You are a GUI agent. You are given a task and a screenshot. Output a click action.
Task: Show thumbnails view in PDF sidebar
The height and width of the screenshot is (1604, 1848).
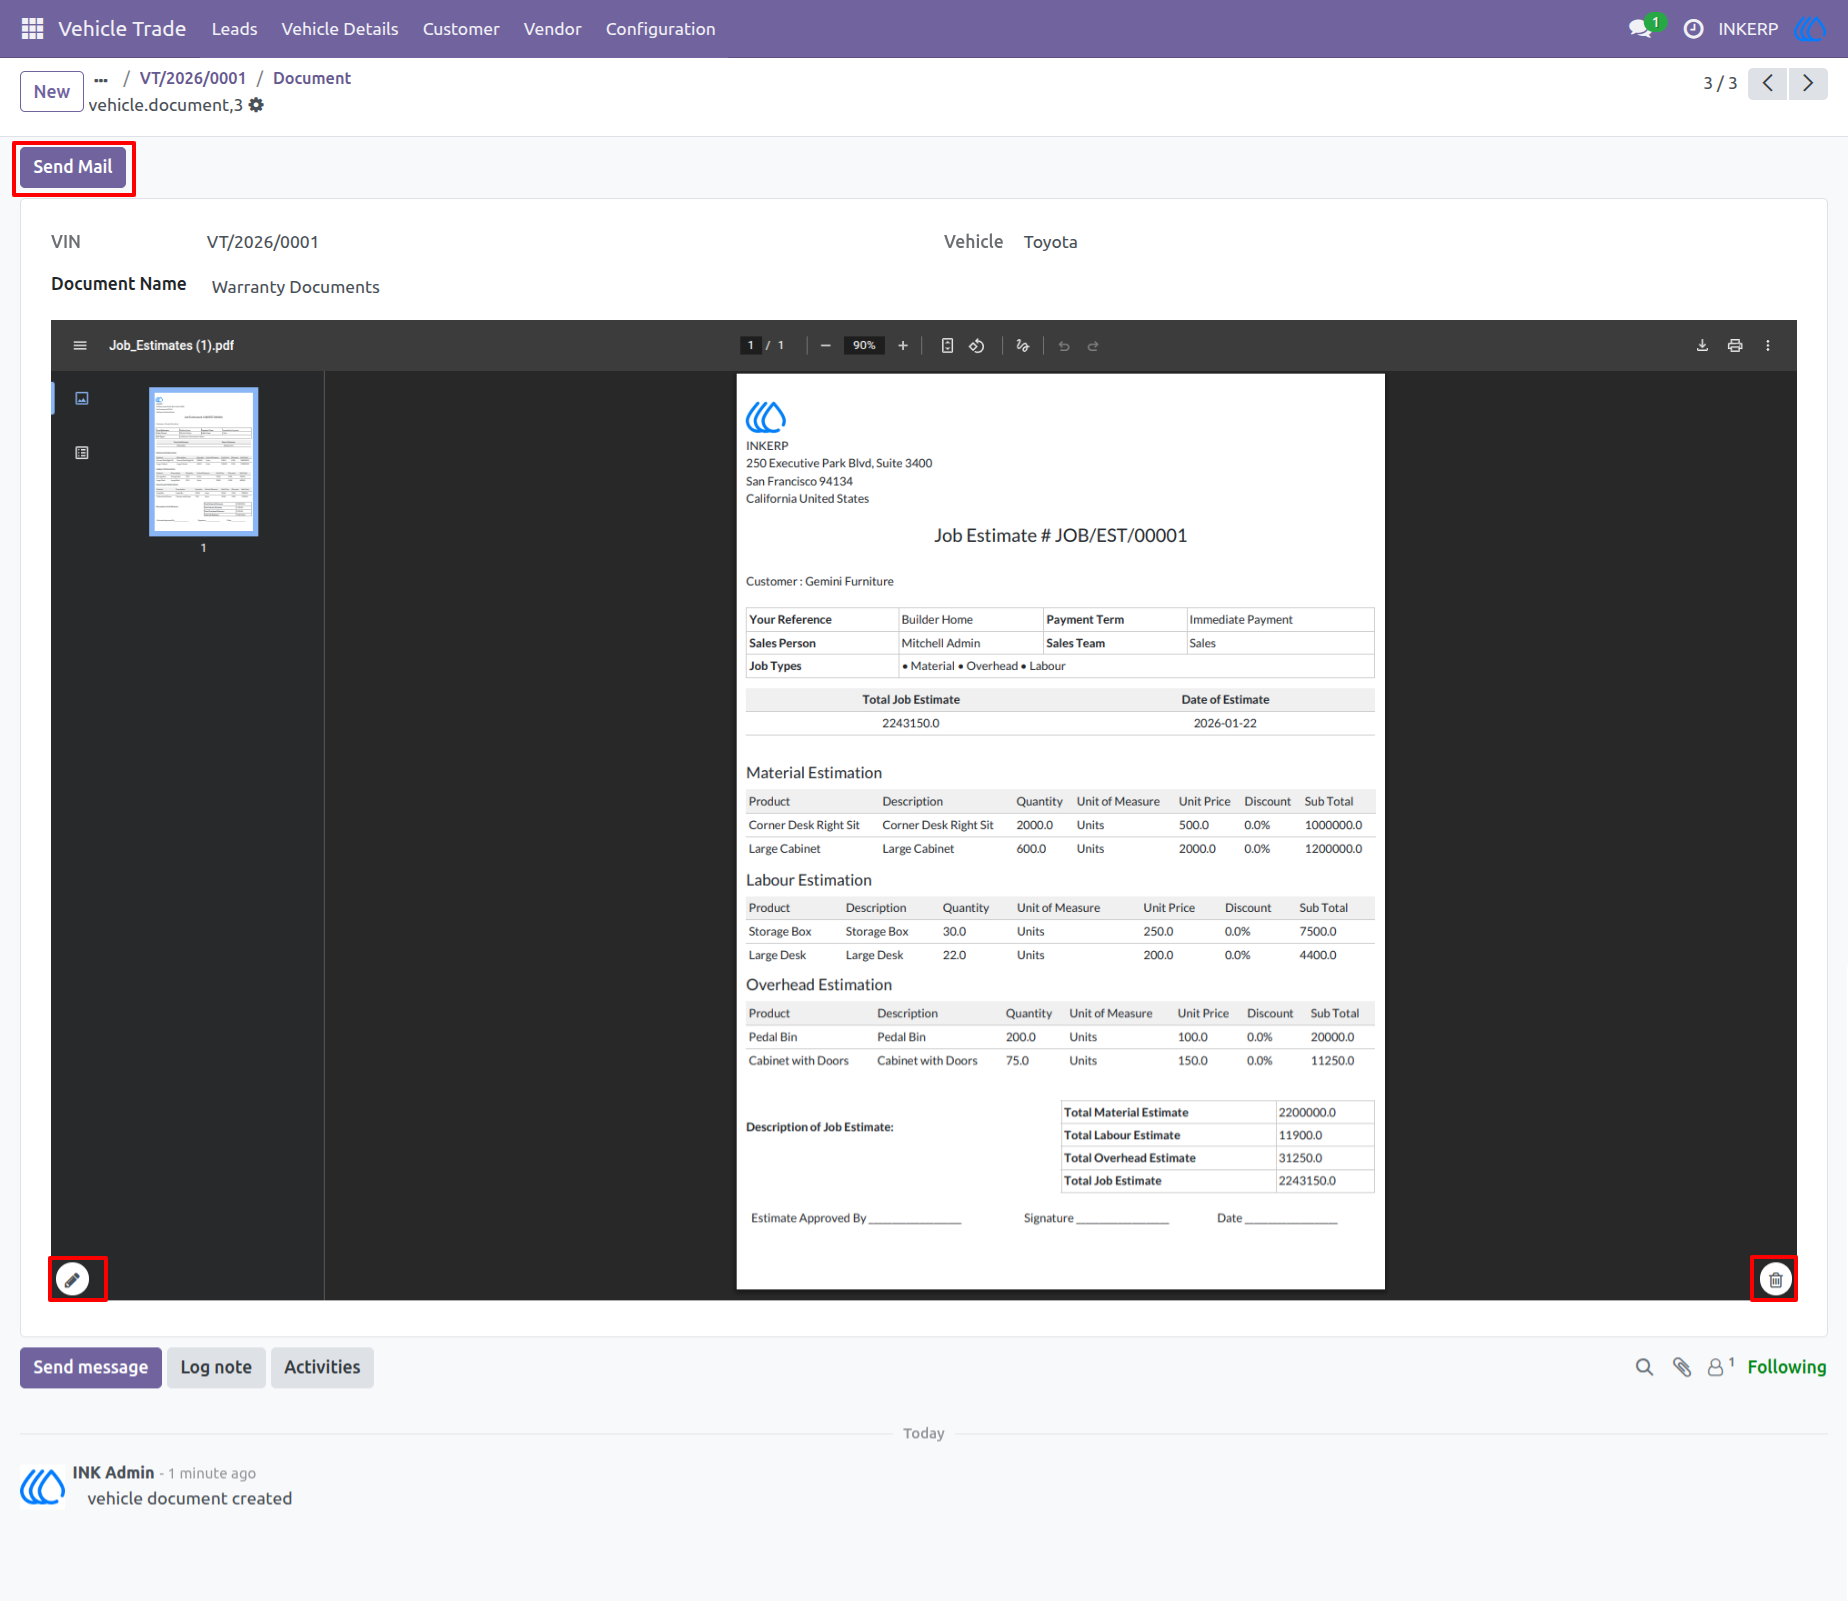(x=82, y=399)
